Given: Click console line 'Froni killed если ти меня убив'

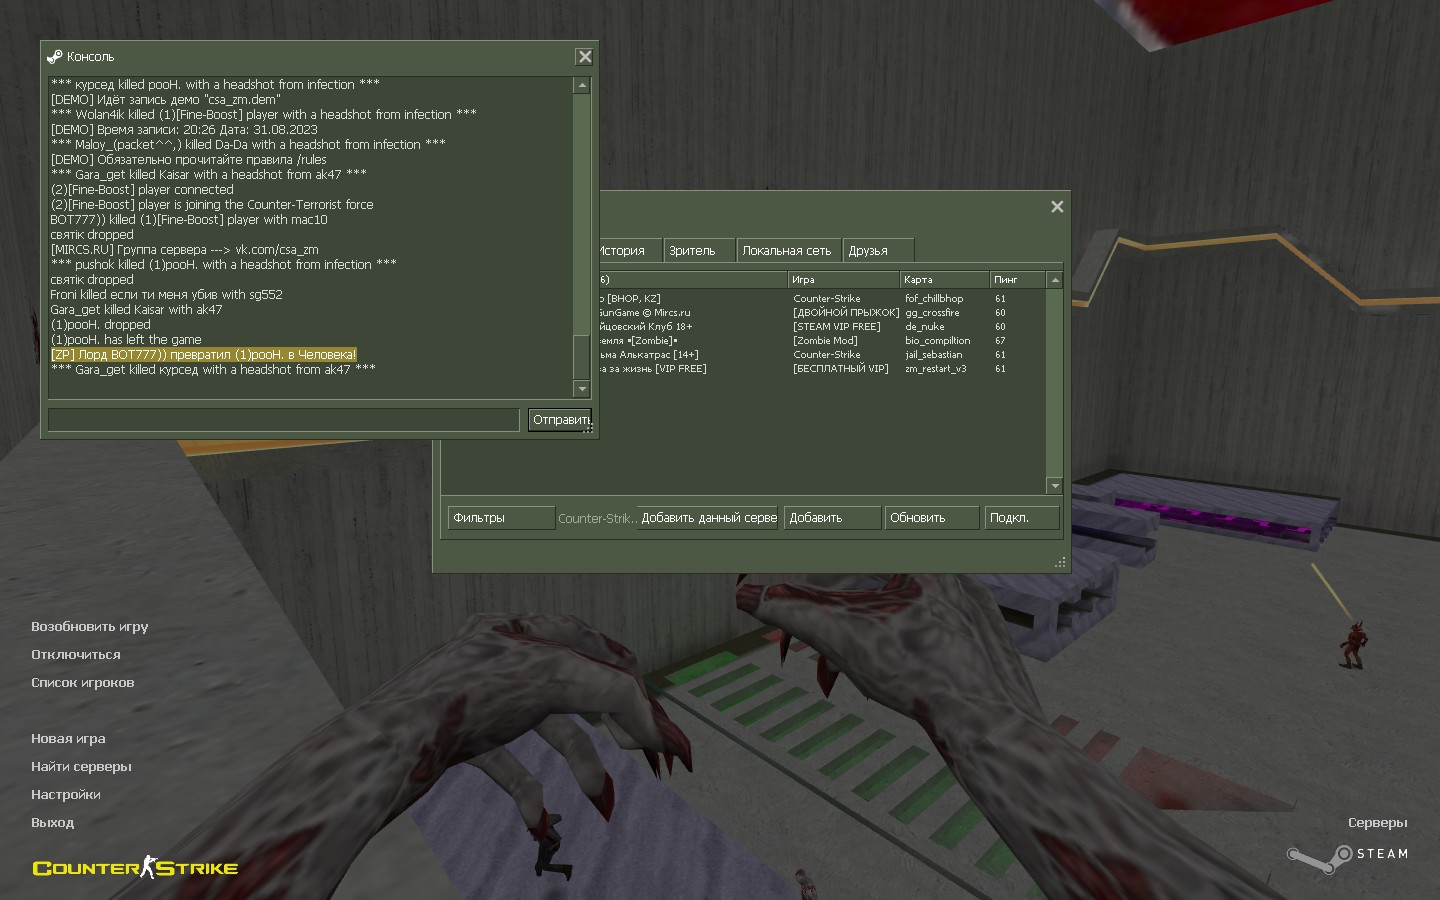Looking at the screenshot, I should coord(166,295).
